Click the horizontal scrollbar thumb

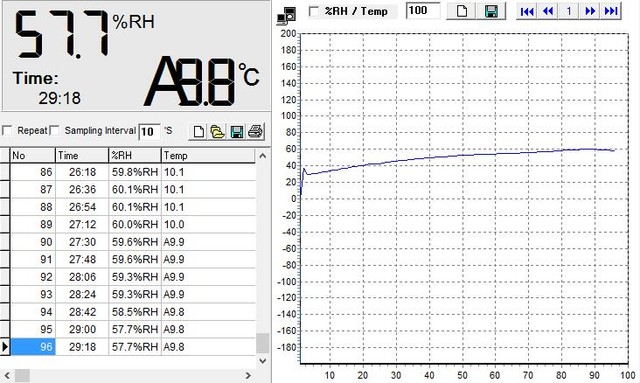(22, 375)
